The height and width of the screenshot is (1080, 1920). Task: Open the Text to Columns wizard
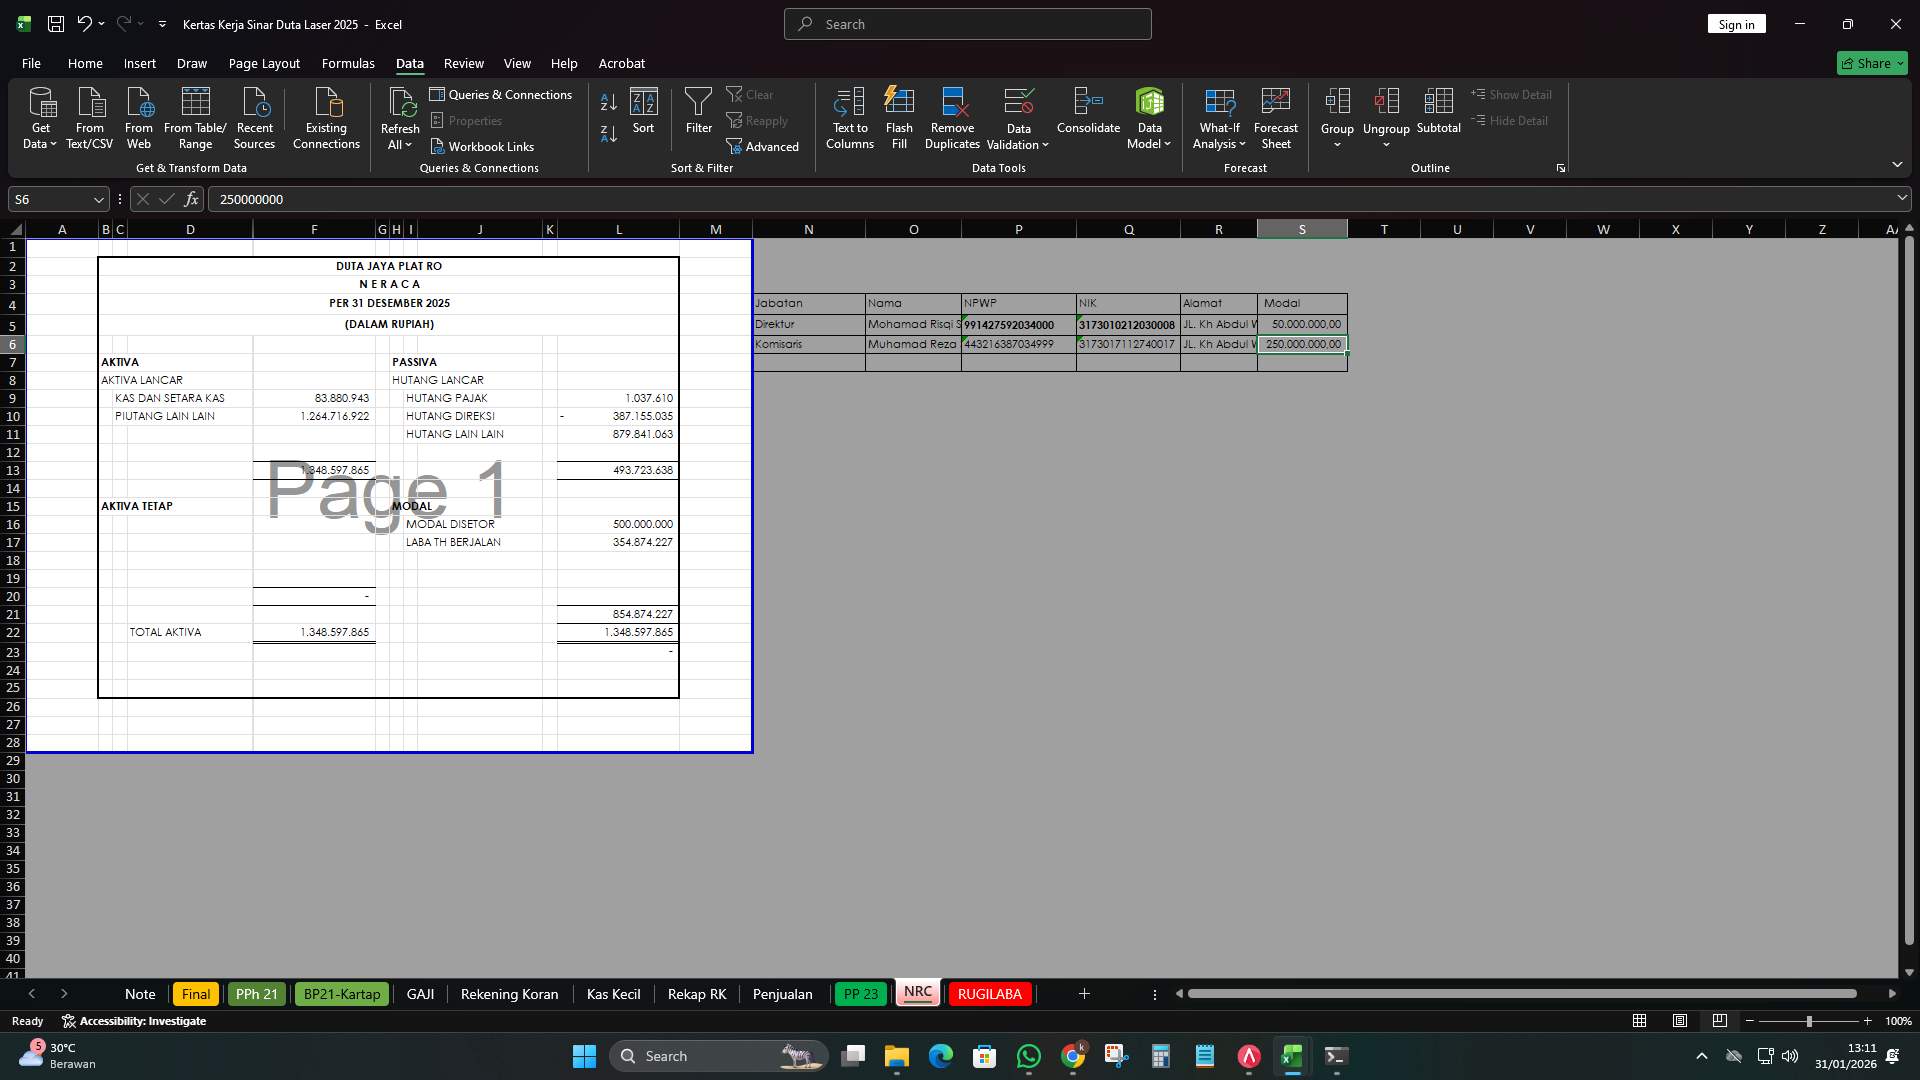click(849, 117)
